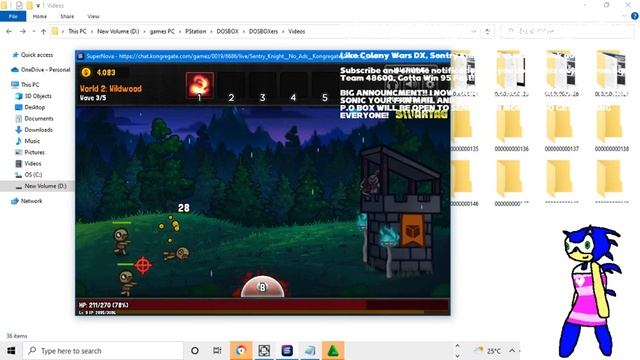Jump to 'DOSBOXers' breadcrumb segment
The height and width of the screenshot is (360, 640).
point(263,31)
